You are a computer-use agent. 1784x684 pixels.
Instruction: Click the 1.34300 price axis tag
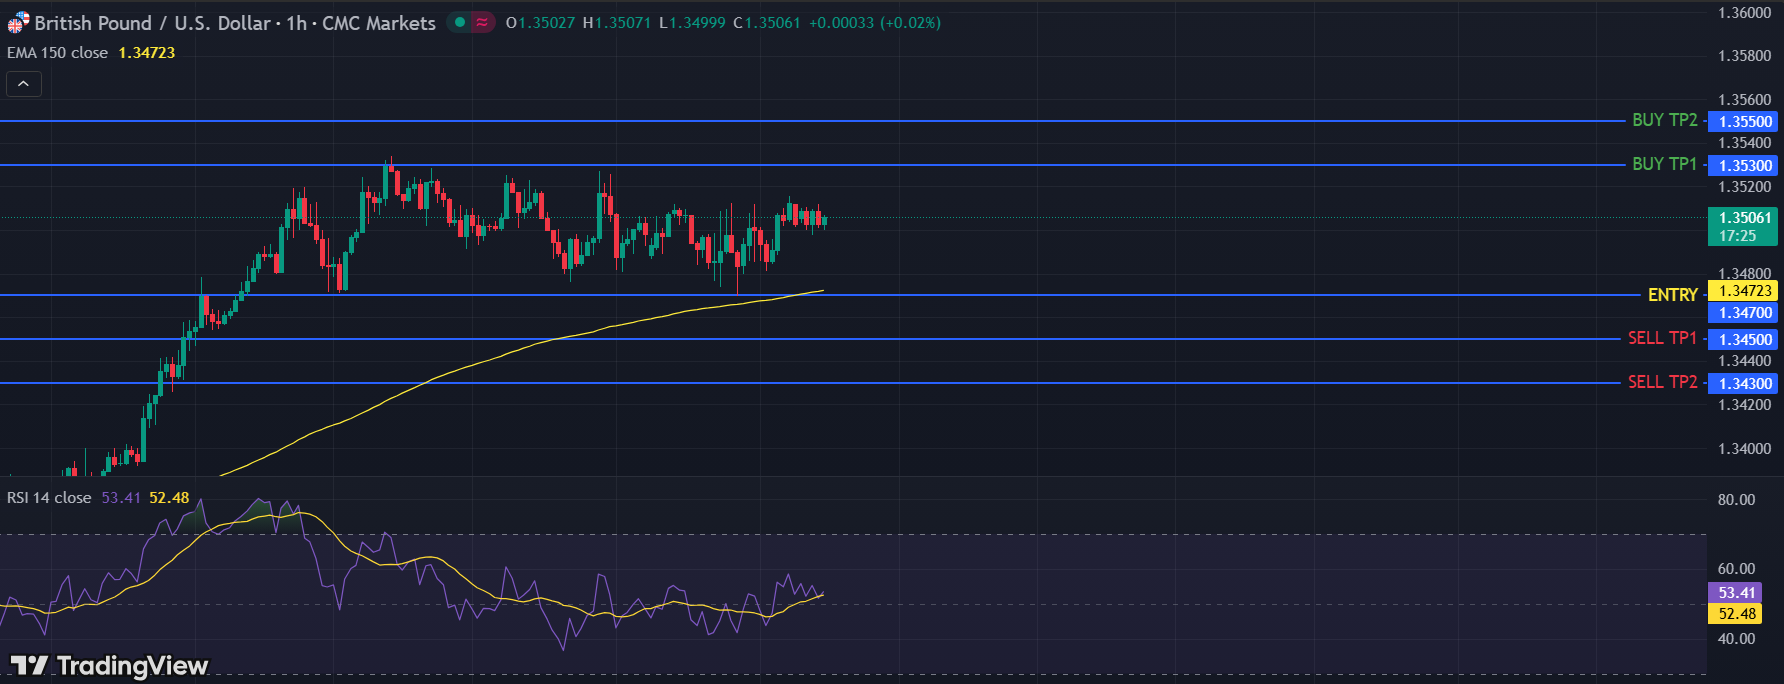pos(1745,384)
